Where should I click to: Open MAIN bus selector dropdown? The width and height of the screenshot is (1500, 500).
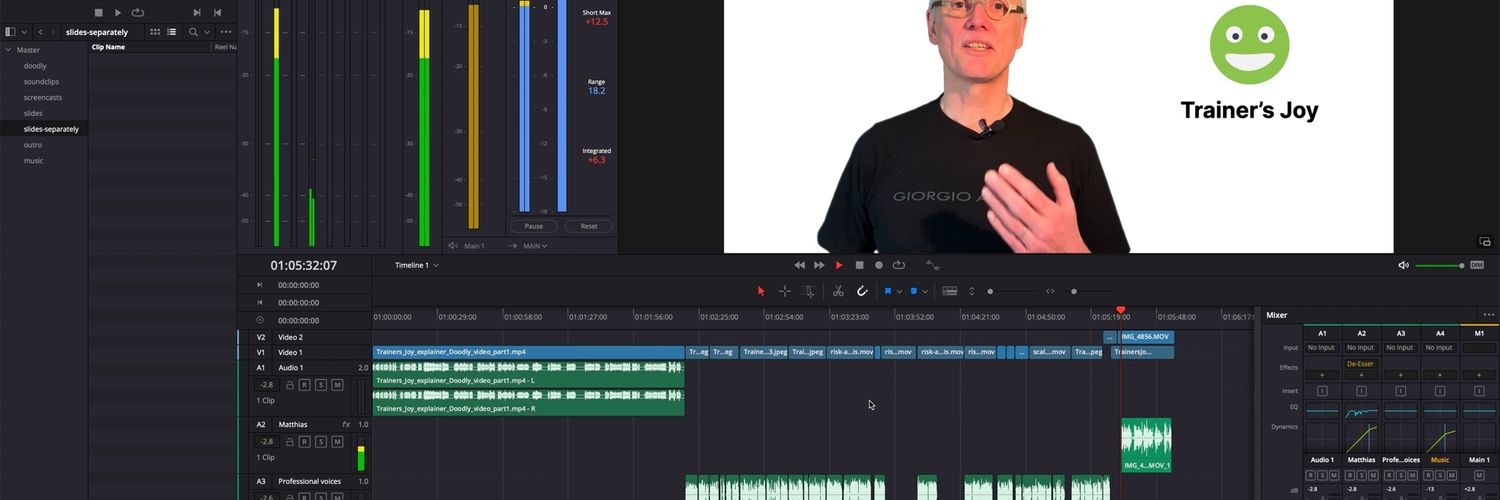click(x=535, y=245)
